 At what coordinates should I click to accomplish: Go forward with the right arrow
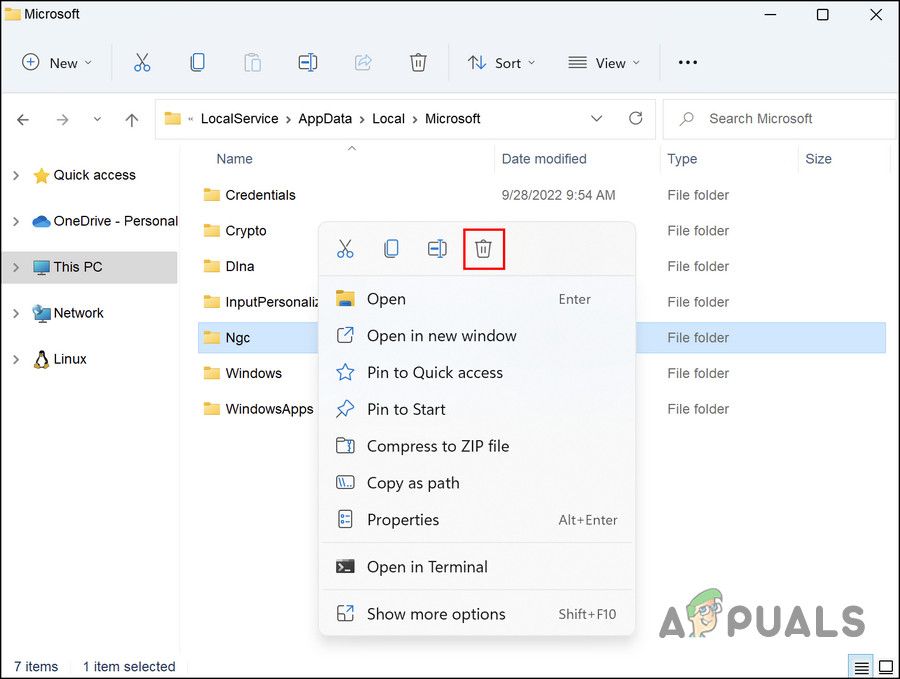point(63,119)
